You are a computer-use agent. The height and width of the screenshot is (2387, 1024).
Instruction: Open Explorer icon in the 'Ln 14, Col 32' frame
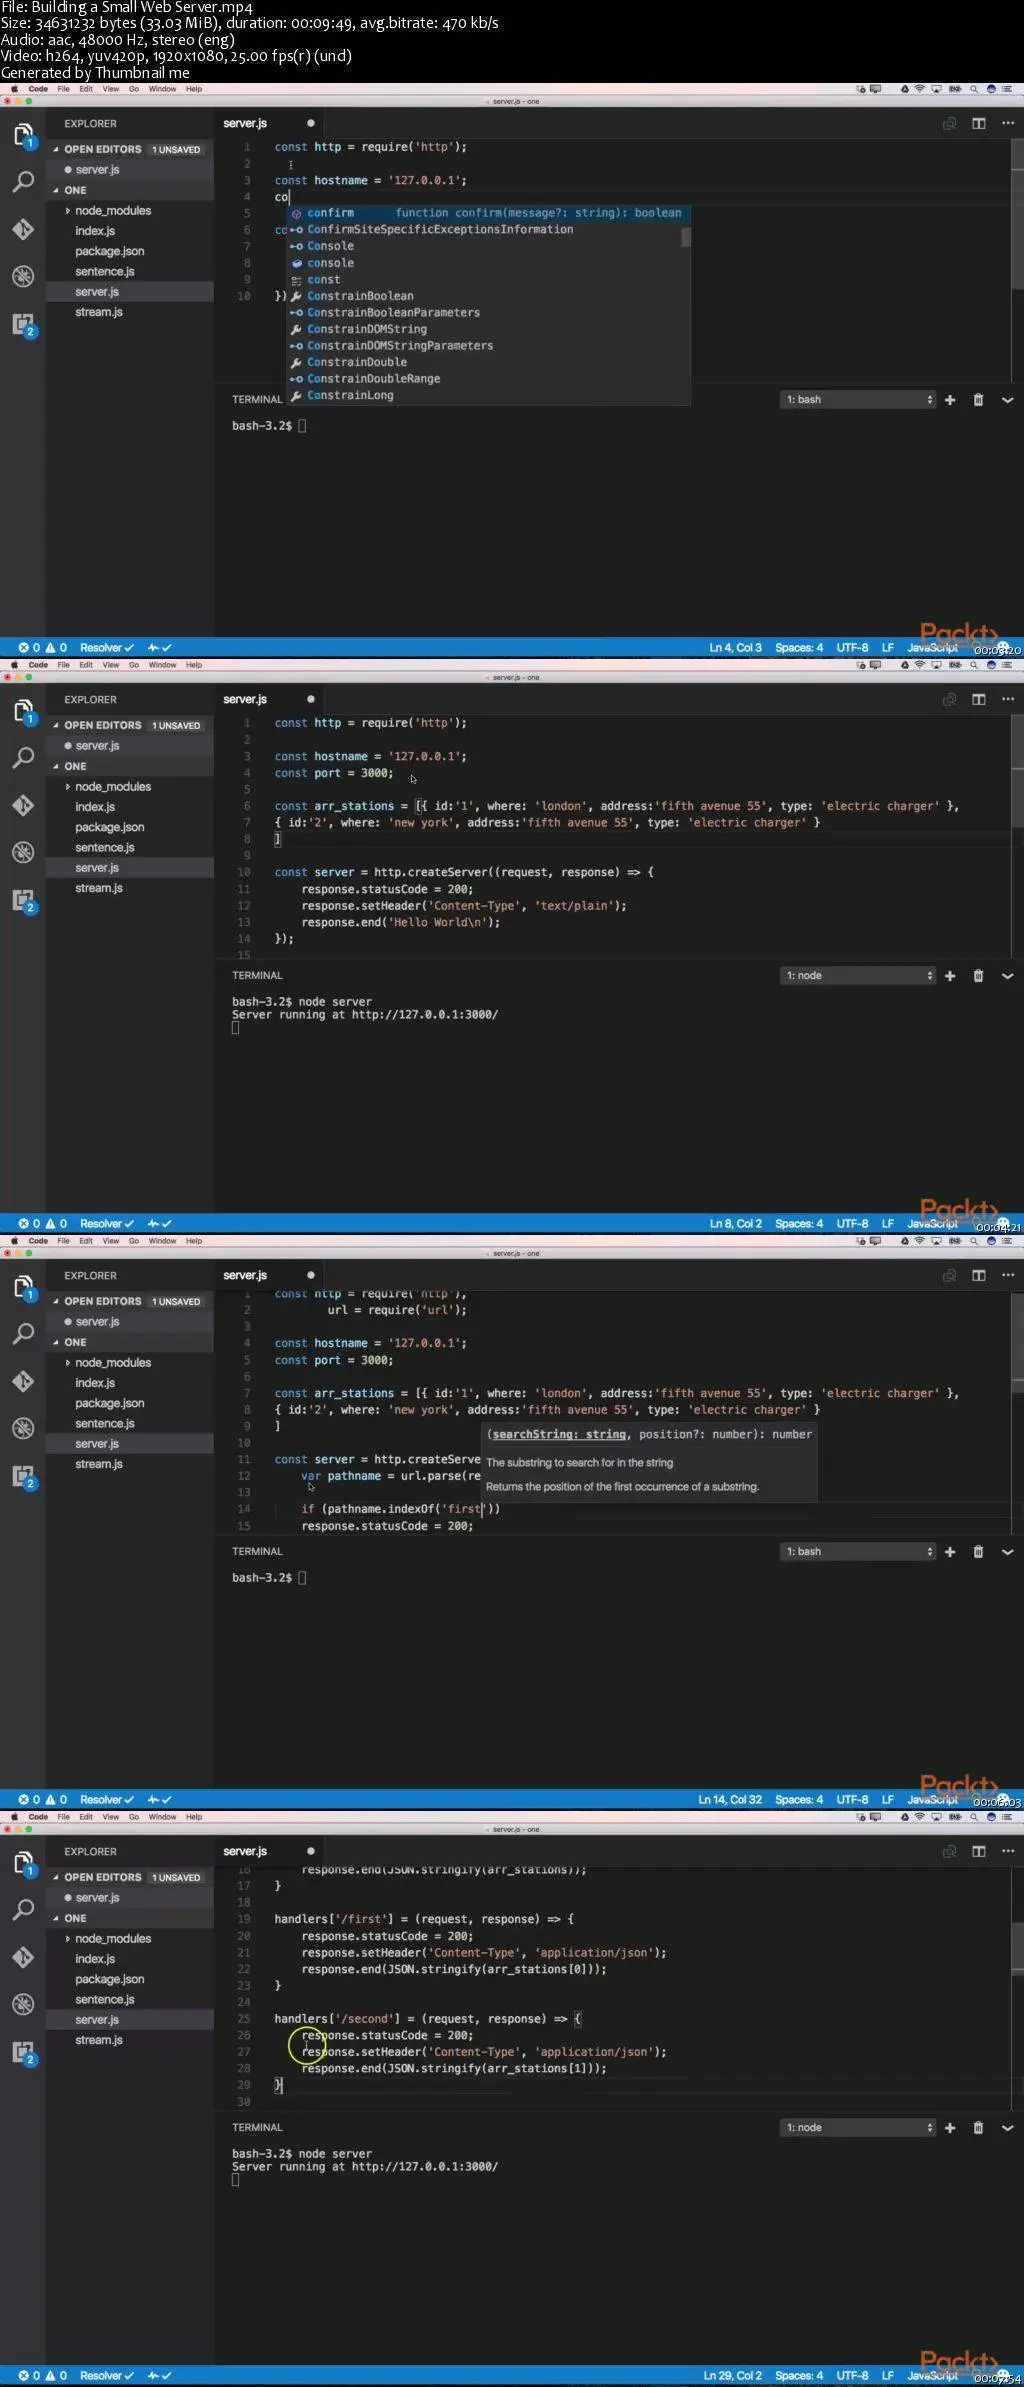tap(23, 1286)
